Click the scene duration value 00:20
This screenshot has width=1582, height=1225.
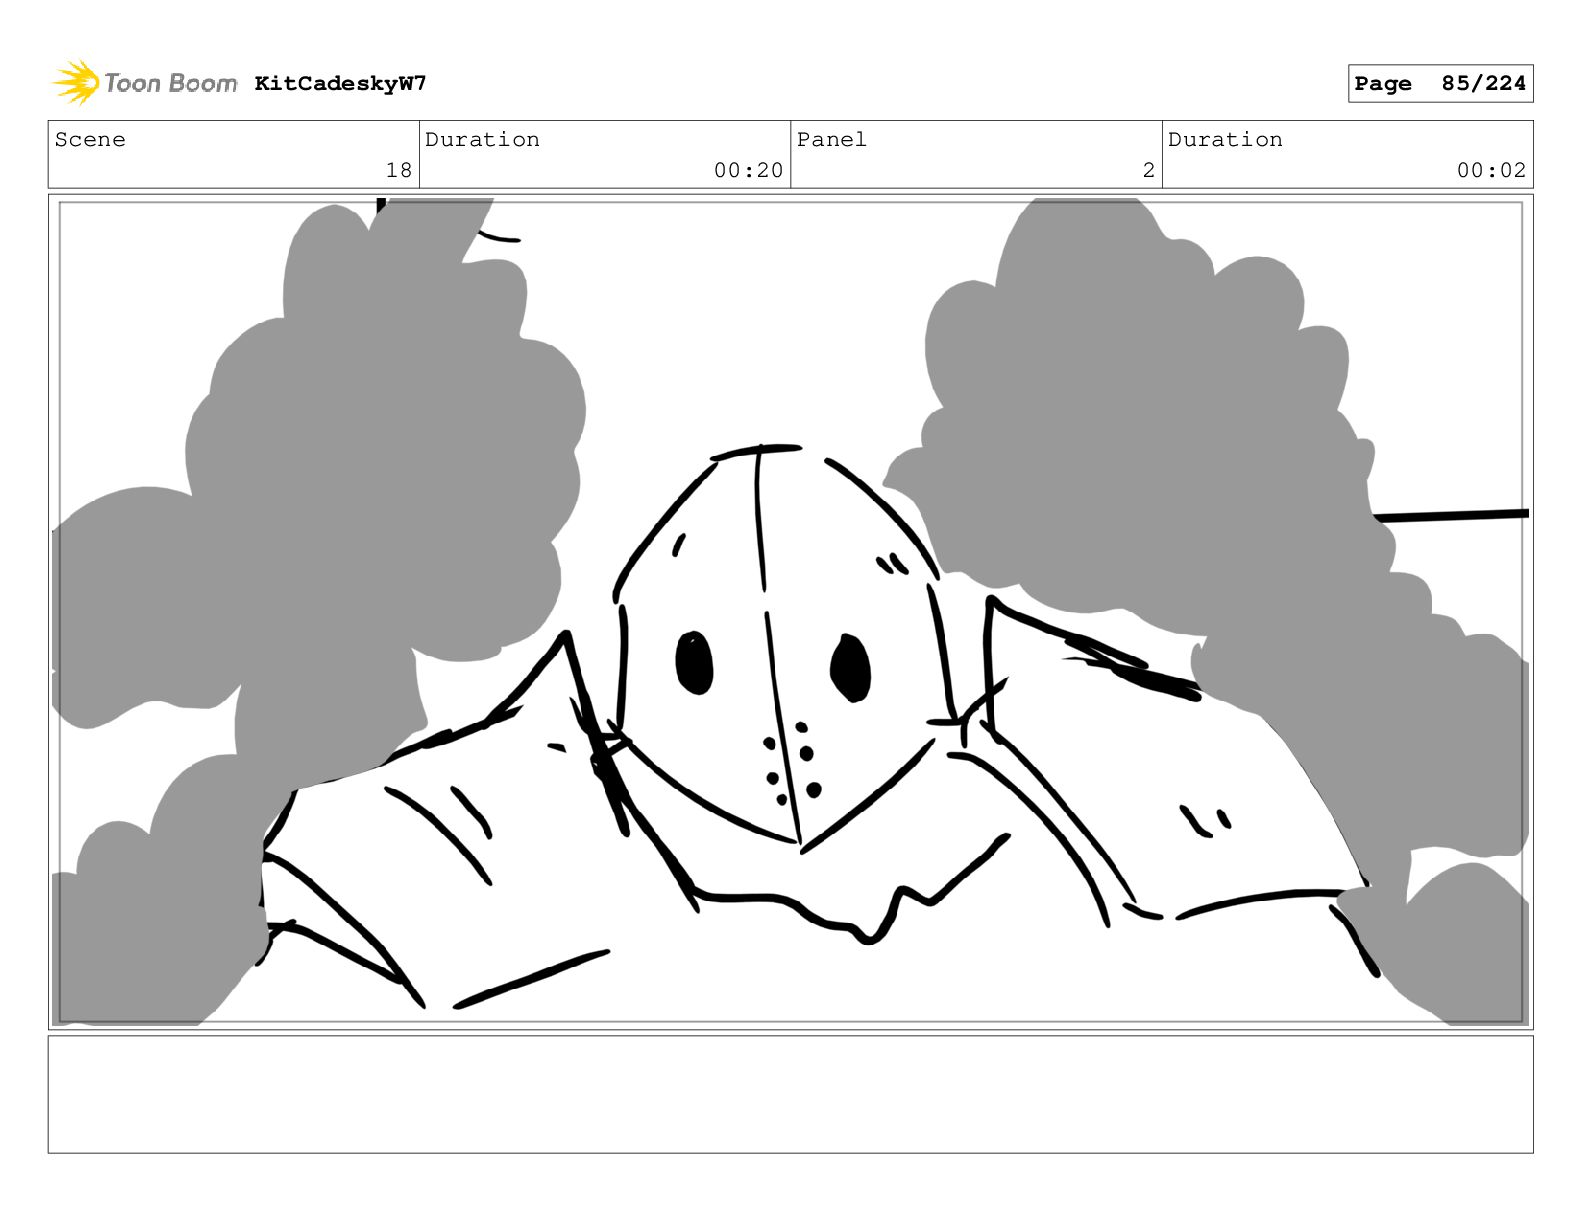tap(748, 170)
